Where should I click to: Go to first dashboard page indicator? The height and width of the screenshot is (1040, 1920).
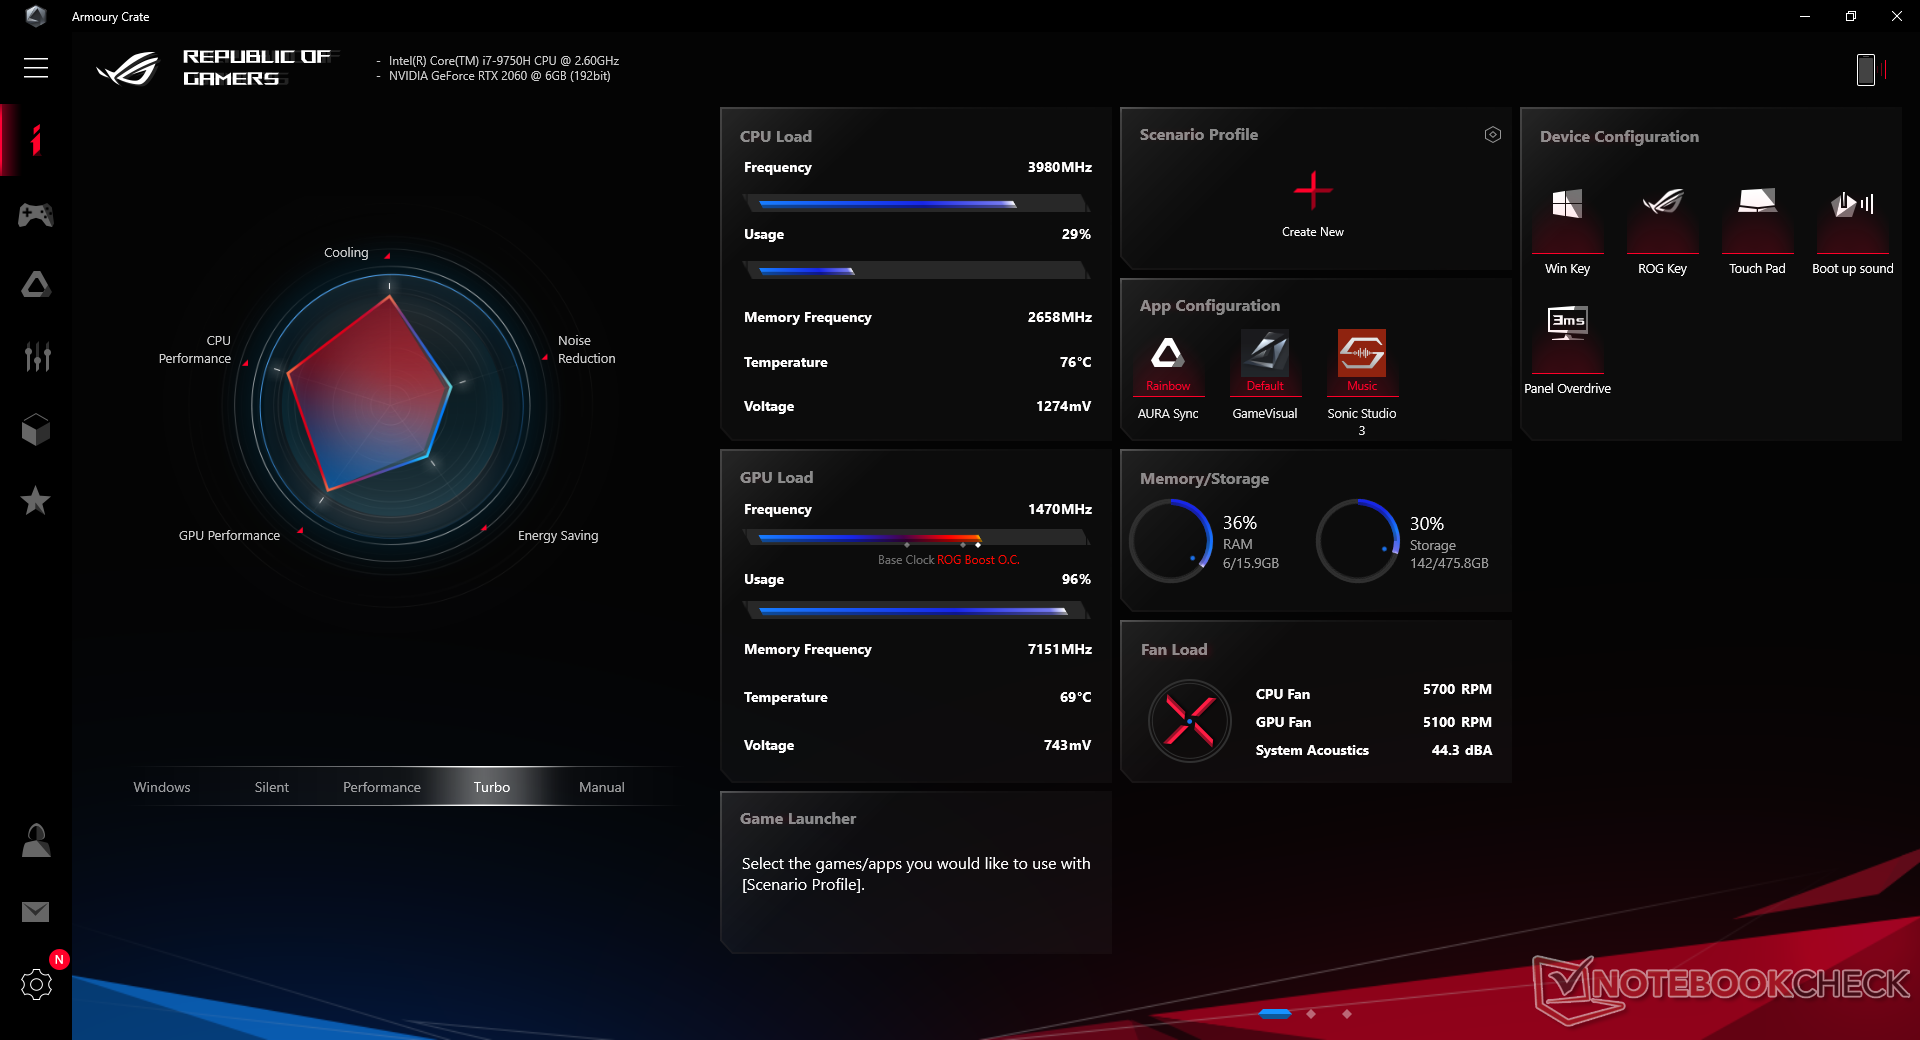pos(1274,1014)
